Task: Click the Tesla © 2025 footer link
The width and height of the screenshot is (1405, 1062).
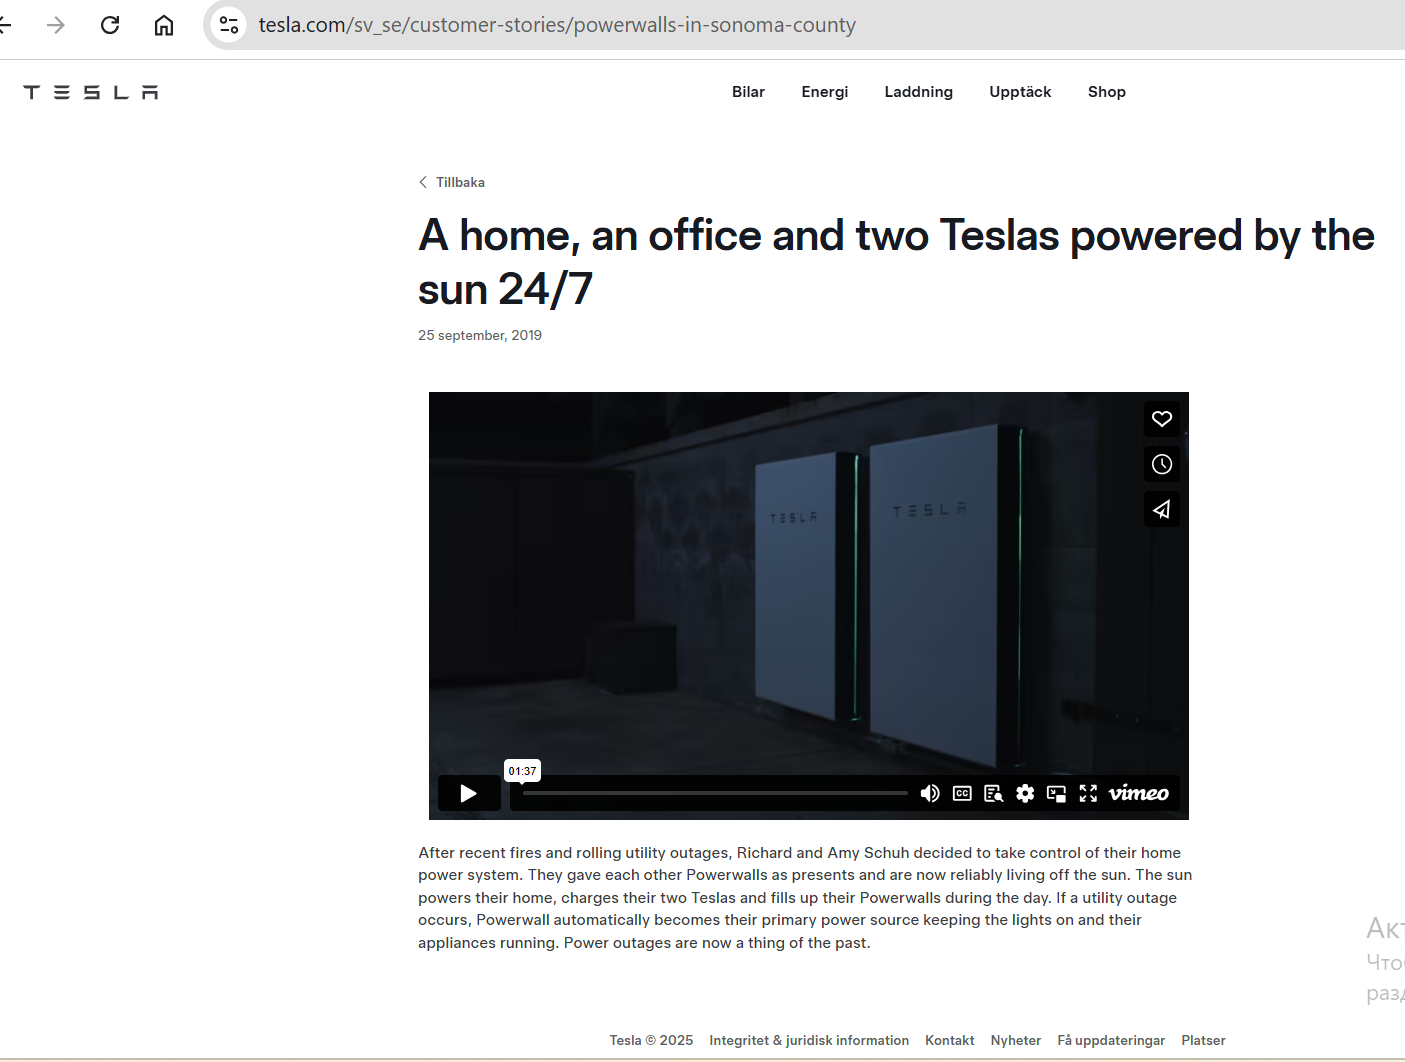Action: pos(651,1040)
